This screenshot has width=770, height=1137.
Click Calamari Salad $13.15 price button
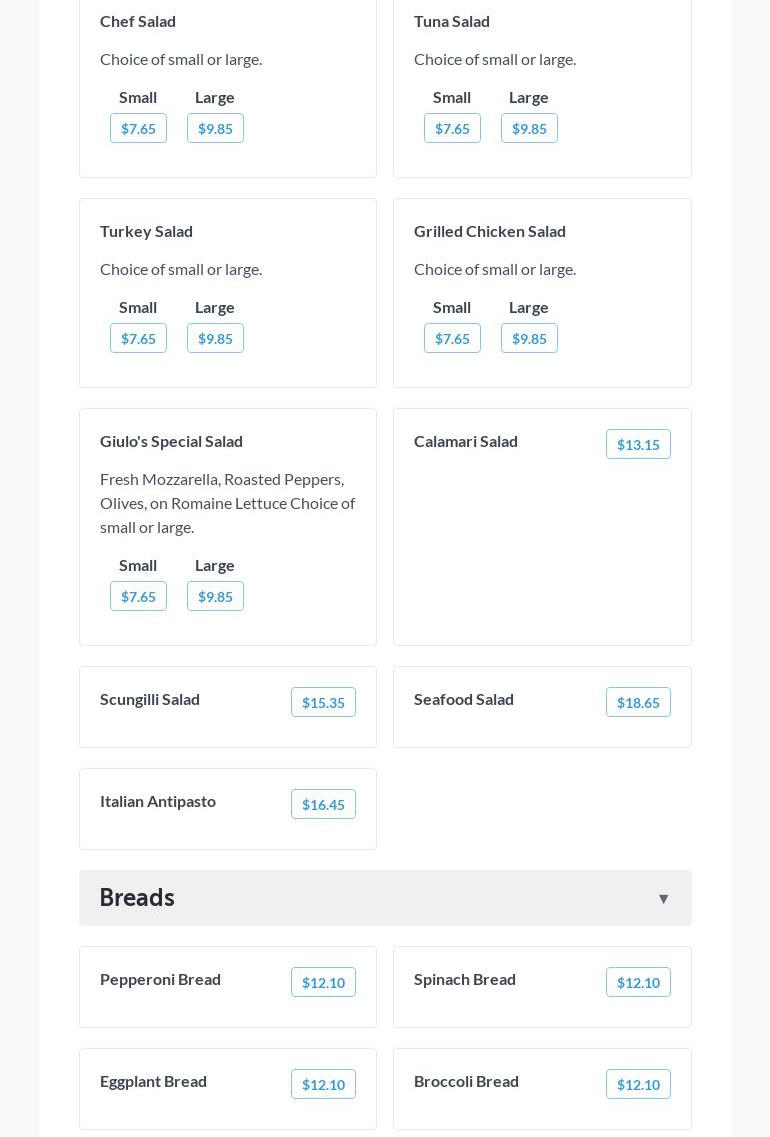point(638,445)
